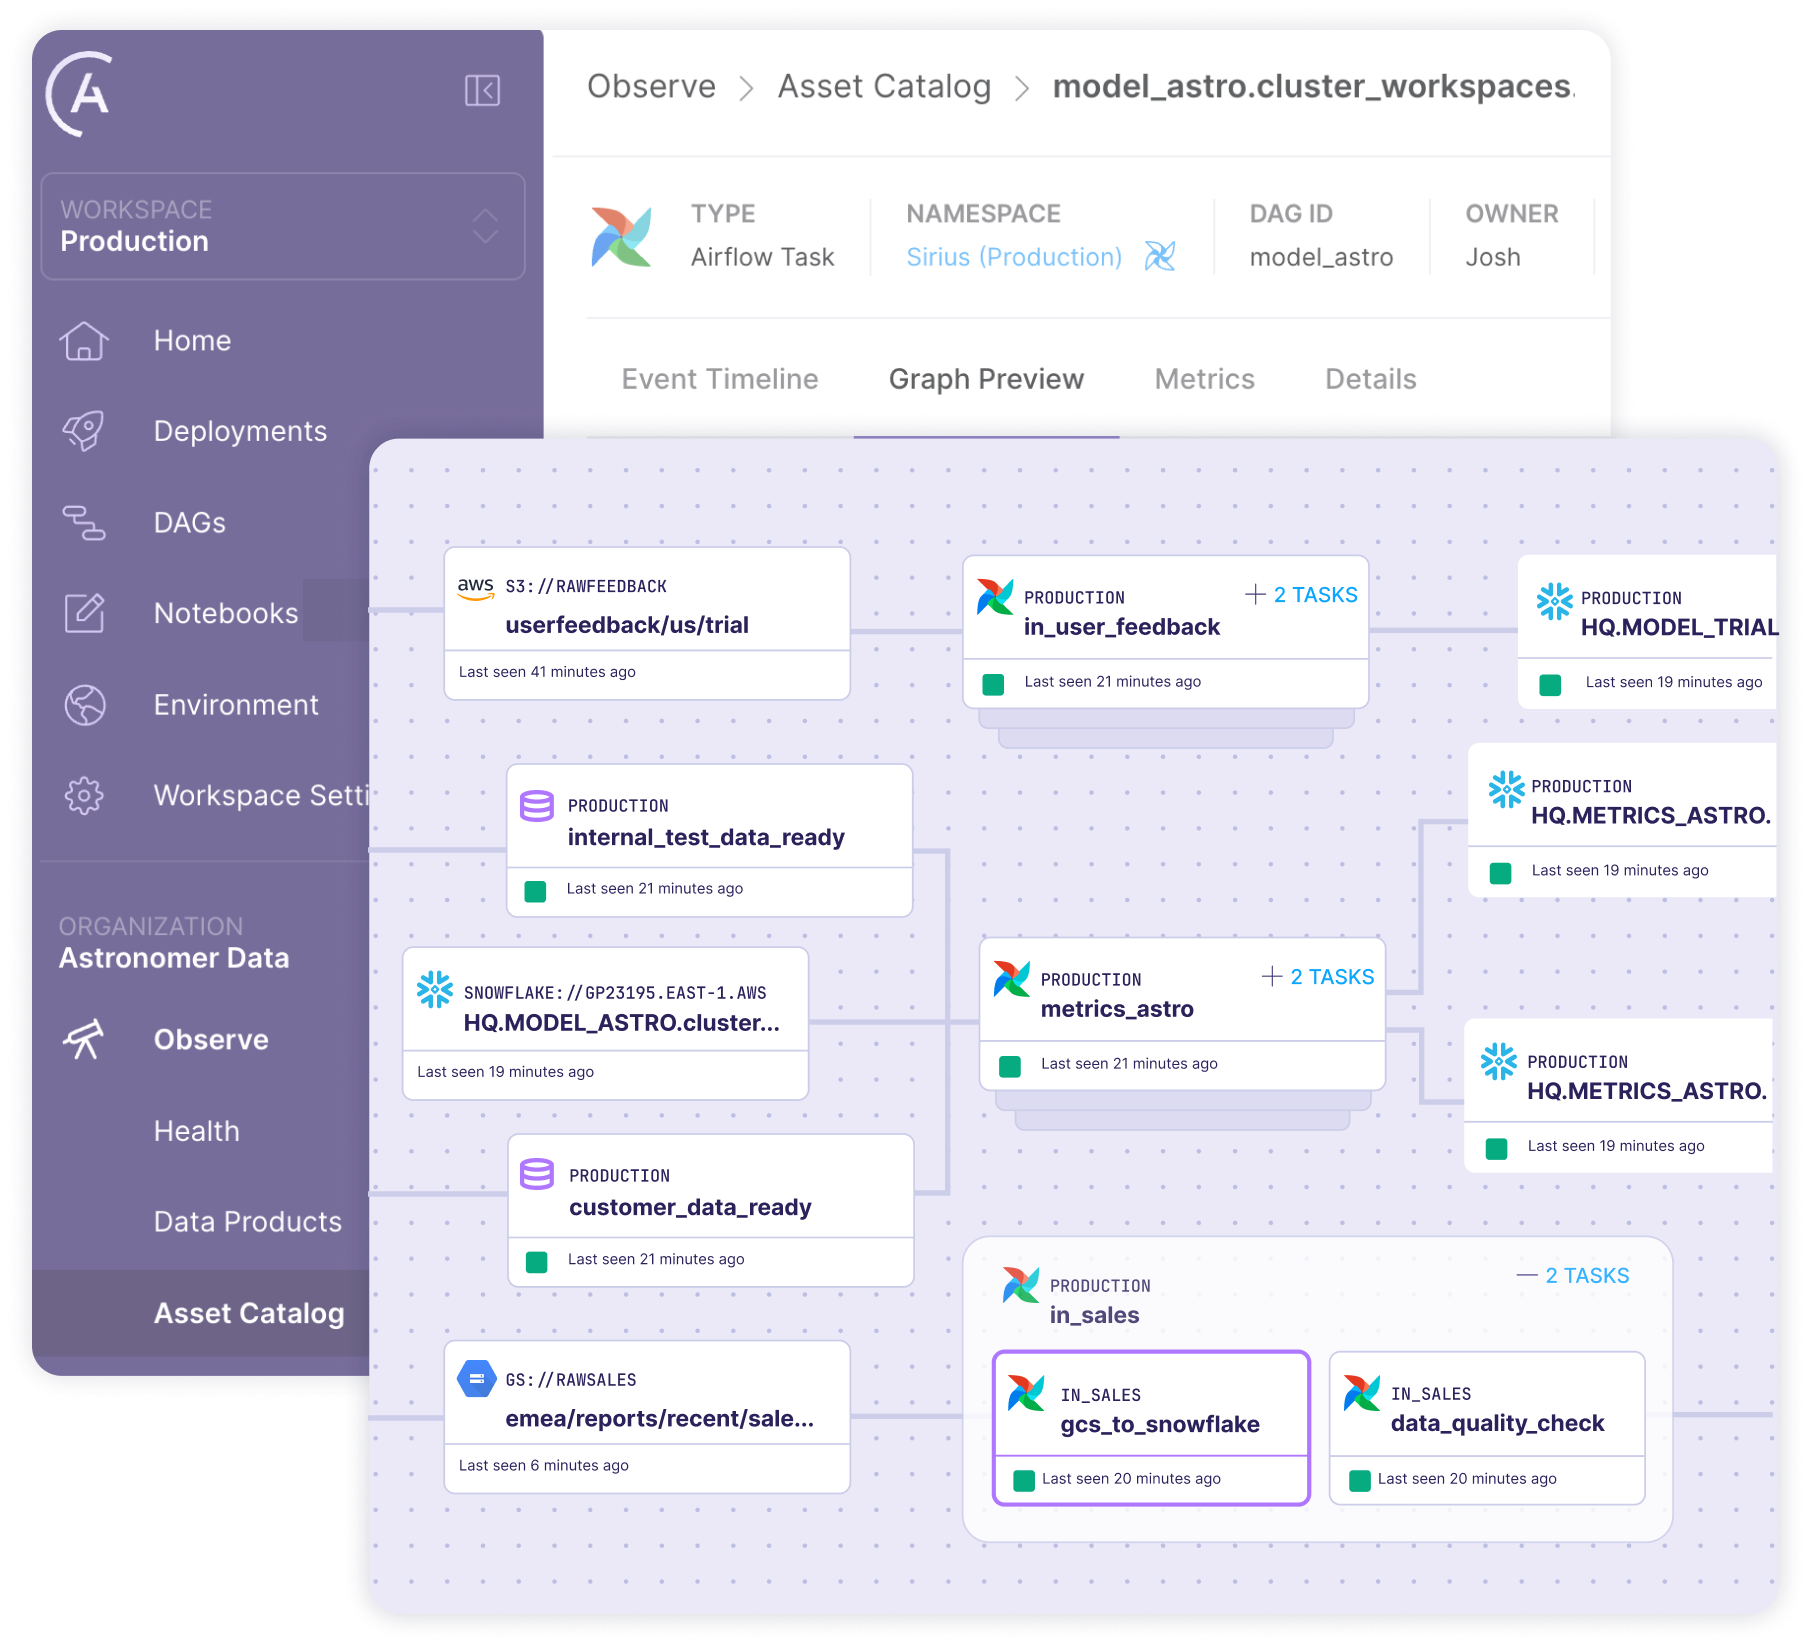The height and width of the screenshot is (1644, 1808).
Task: Click the DAGs flow icon
Action: point(84,523)
